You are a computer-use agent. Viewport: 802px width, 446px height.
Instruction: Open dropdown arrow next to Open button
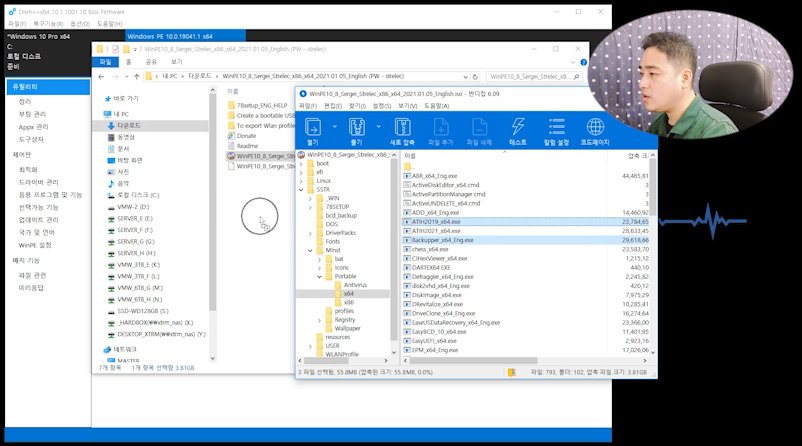click(335, 126)
